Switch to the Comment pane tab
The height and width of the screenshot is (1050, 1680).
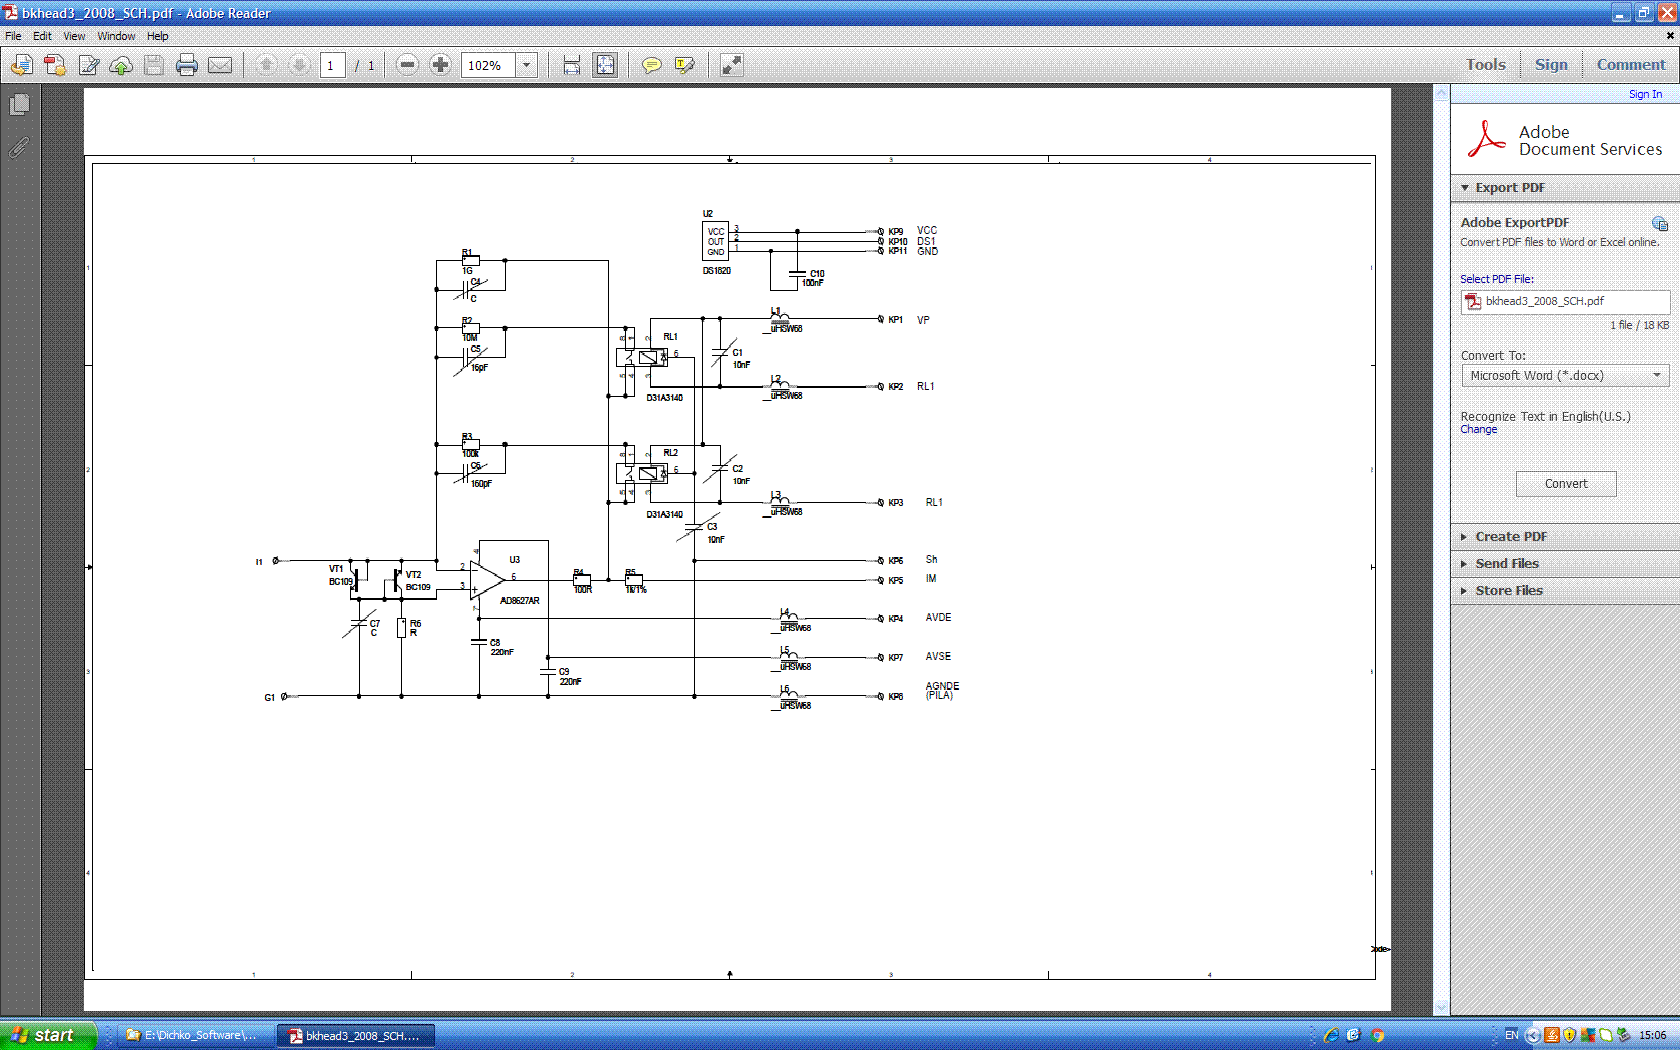1630,65
